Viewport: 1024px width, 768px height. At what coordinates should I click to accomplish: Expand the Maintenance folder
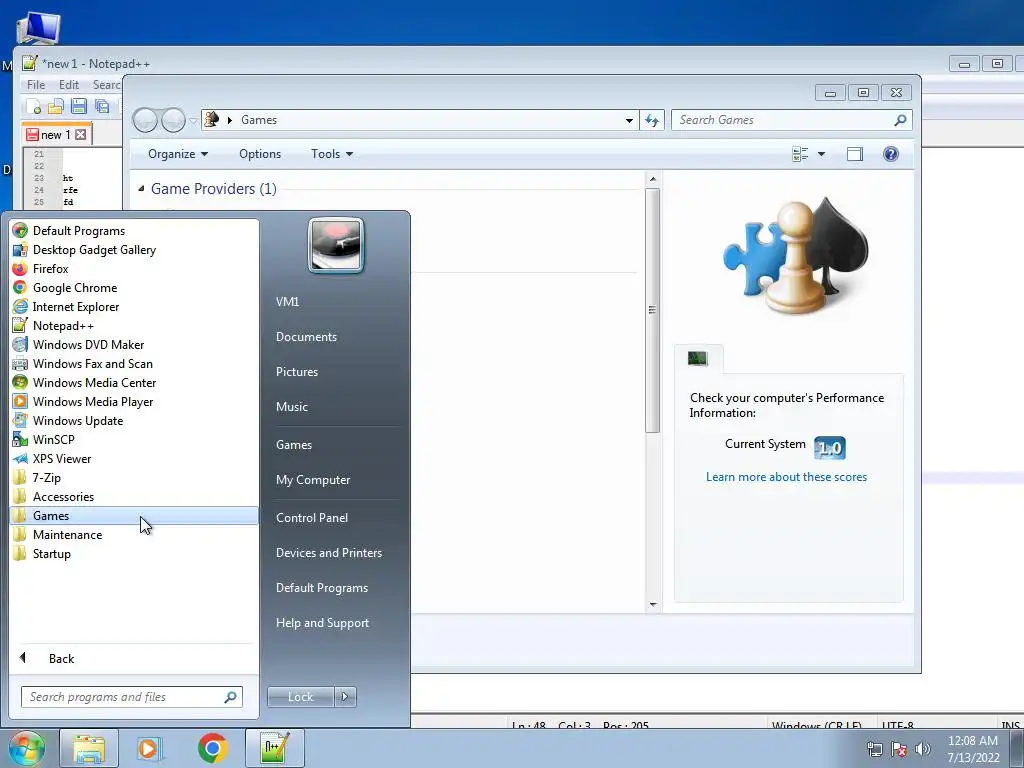(x=134, y=534)
